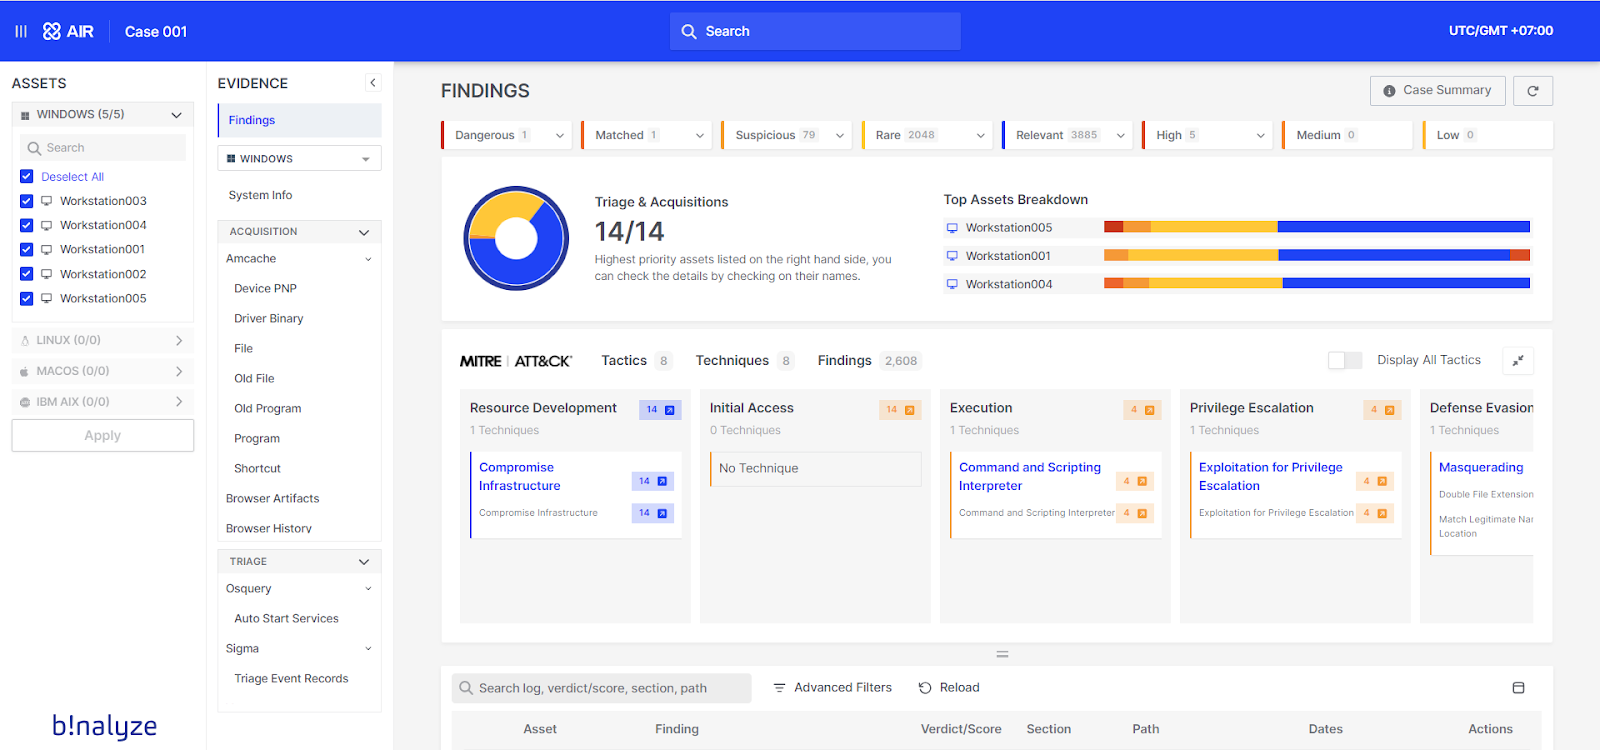Select the Findings item in Evidence panel
The height and width of the screenshot is (750, 1600).
[299, 120]
